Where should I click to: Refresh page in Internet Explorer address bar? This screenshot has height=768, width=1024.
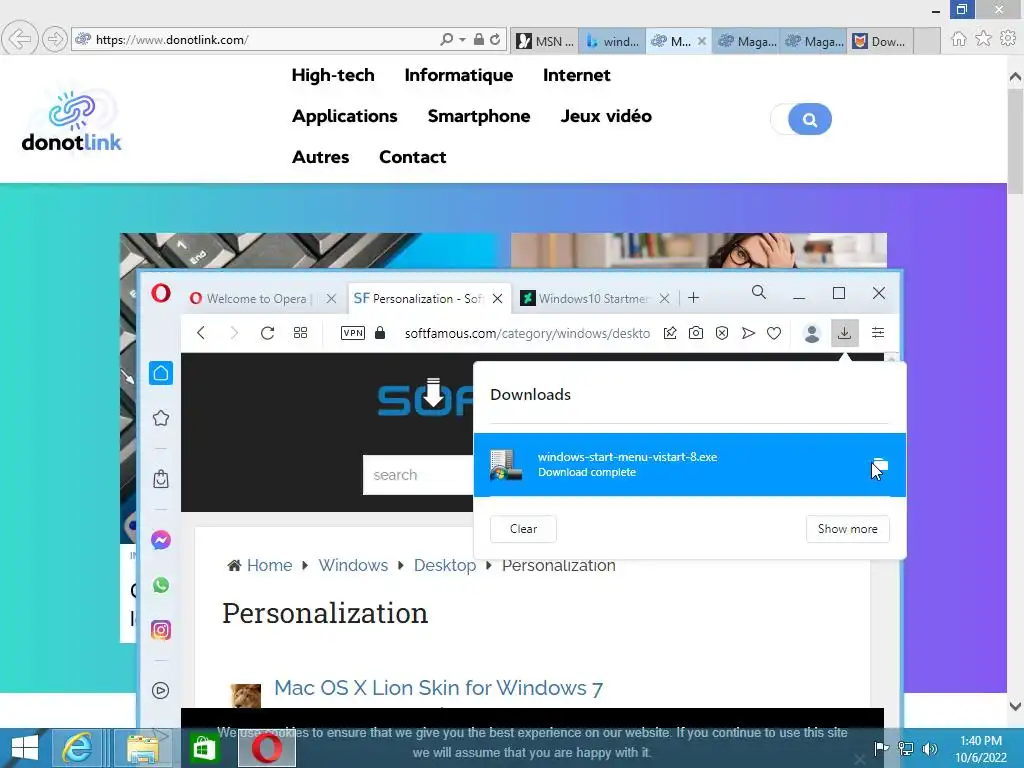[x=496, y=40]
